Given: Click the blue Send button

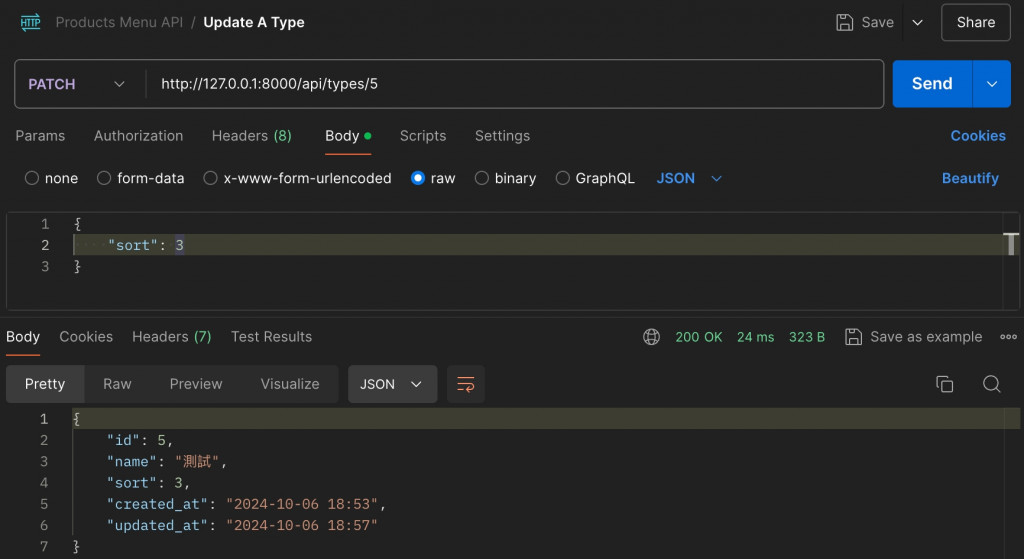Looking at the screenshot, I should (931, 84).
